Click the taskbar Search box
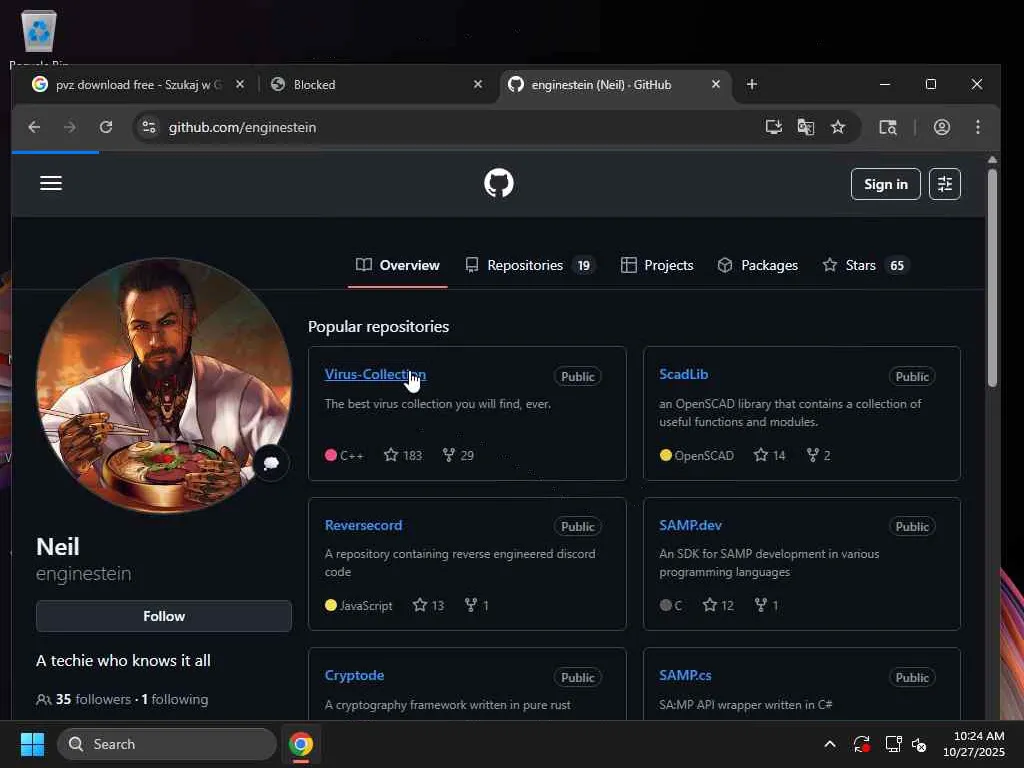 tap(167, 744)
